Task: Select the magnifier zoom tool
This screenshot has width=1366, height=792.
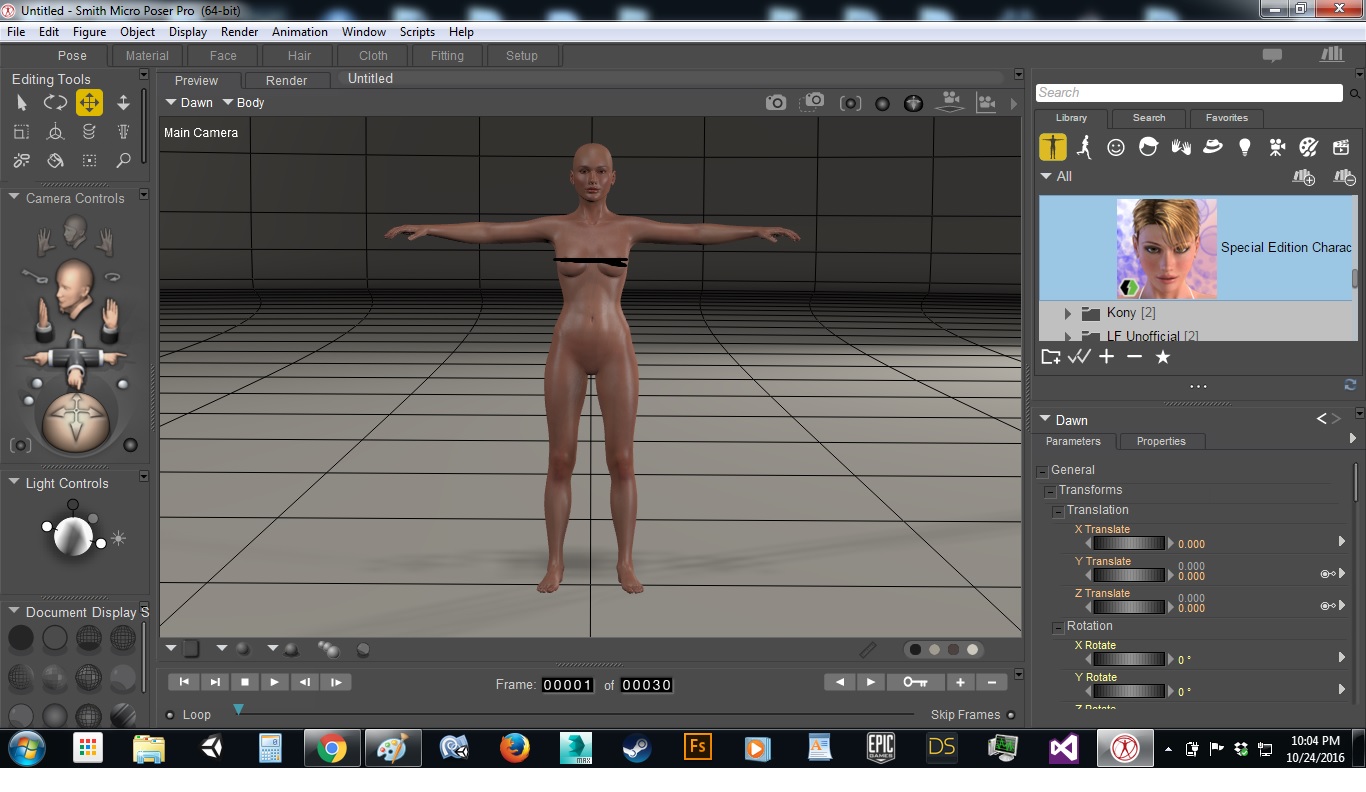Action: tap(123, 160)
